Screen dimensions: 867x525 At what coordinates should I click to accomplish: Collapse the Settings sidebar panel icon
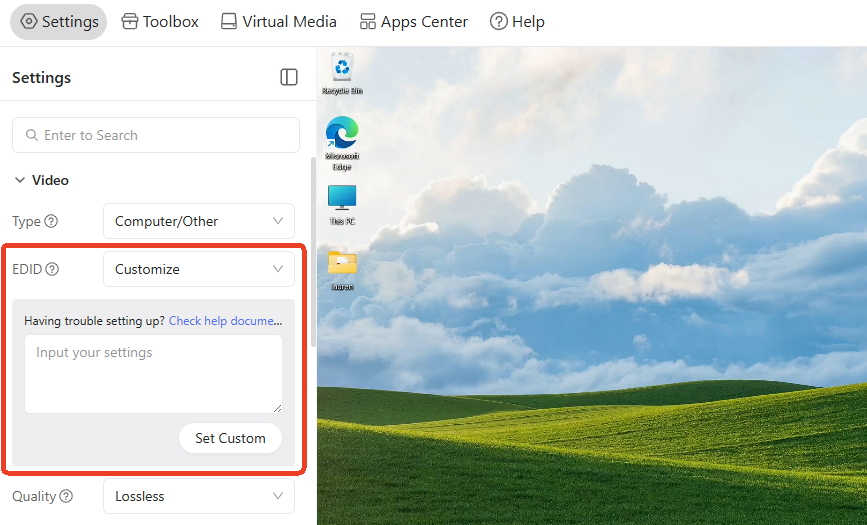(x=289, y=77)
